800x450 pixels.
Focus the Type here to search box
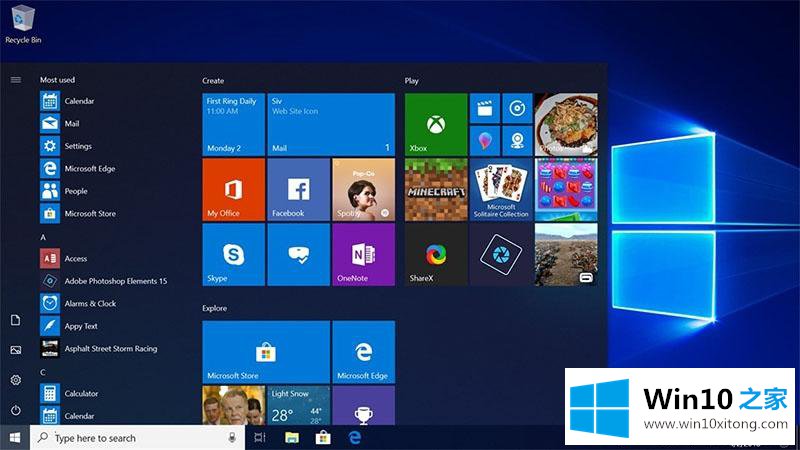[137, 438]
